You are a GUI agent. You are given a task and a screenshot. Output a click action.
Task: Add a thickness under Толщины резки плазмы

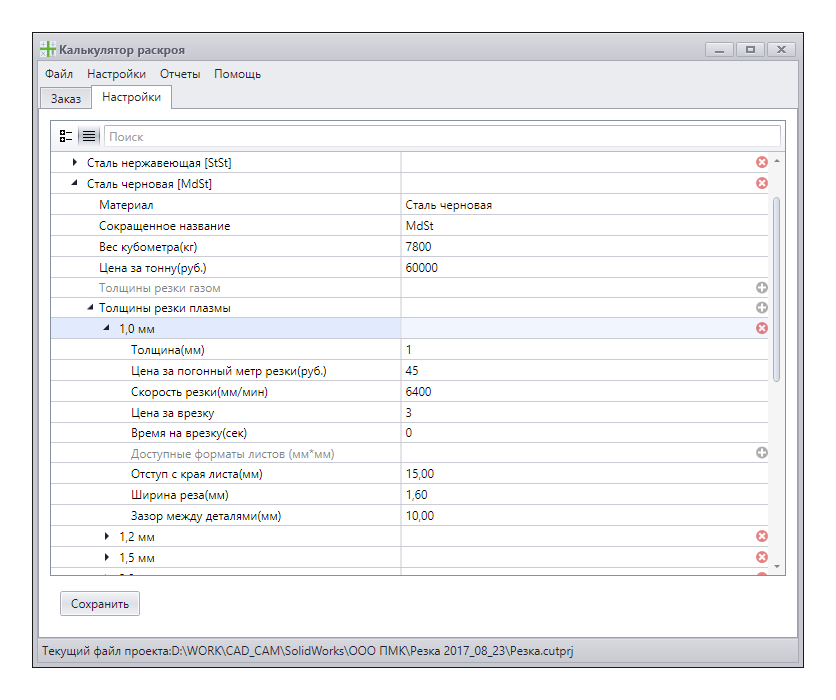pos(762,308)
